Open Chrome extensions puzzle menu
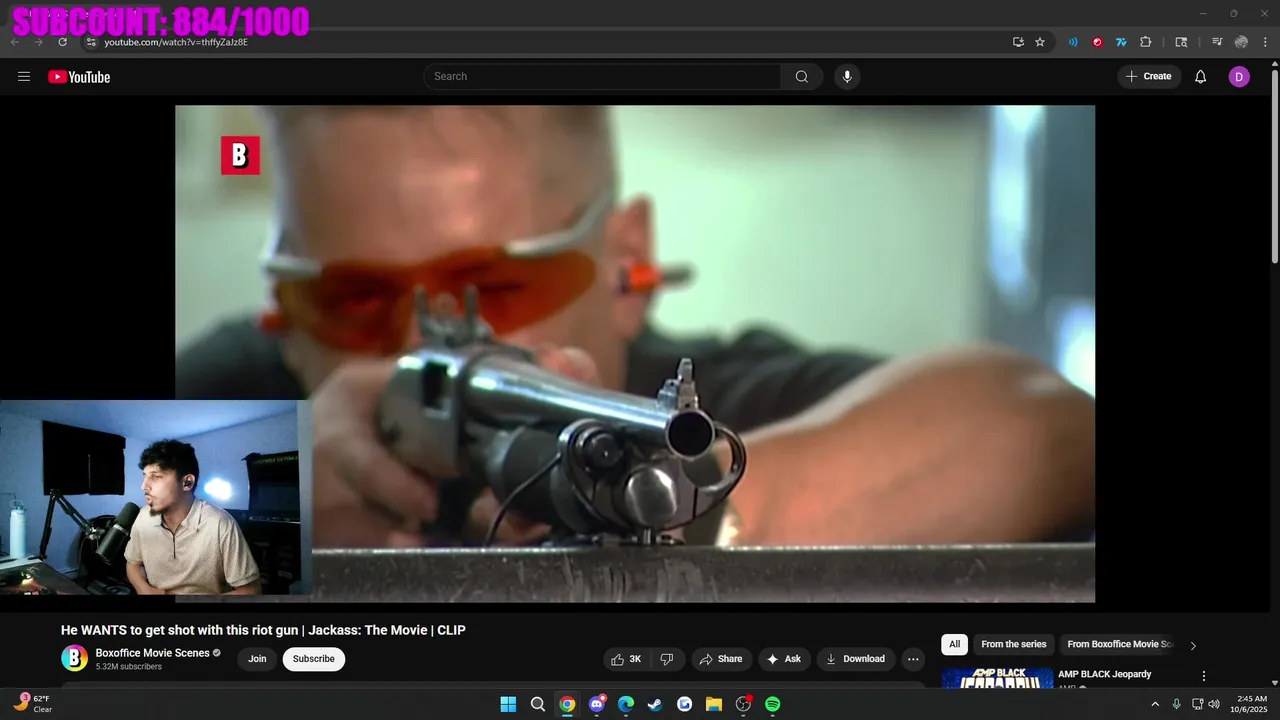Viewport: 1280px width, 720px height. 1146,42
